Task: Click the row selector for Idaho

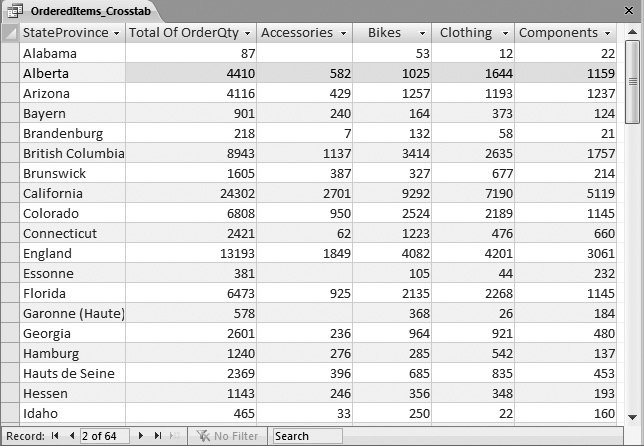Action: point(10,414)
